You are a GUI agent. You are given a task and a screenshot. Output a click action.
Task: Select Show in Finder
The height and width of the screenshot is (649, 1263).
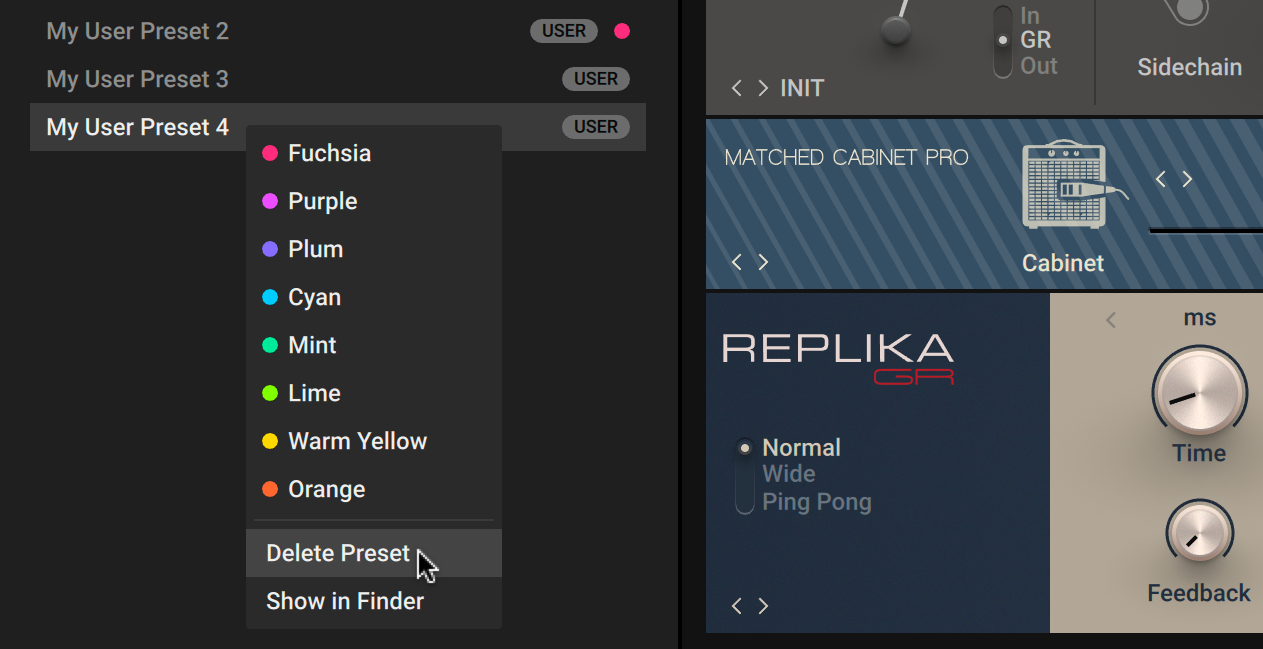[x=345, y=601]
